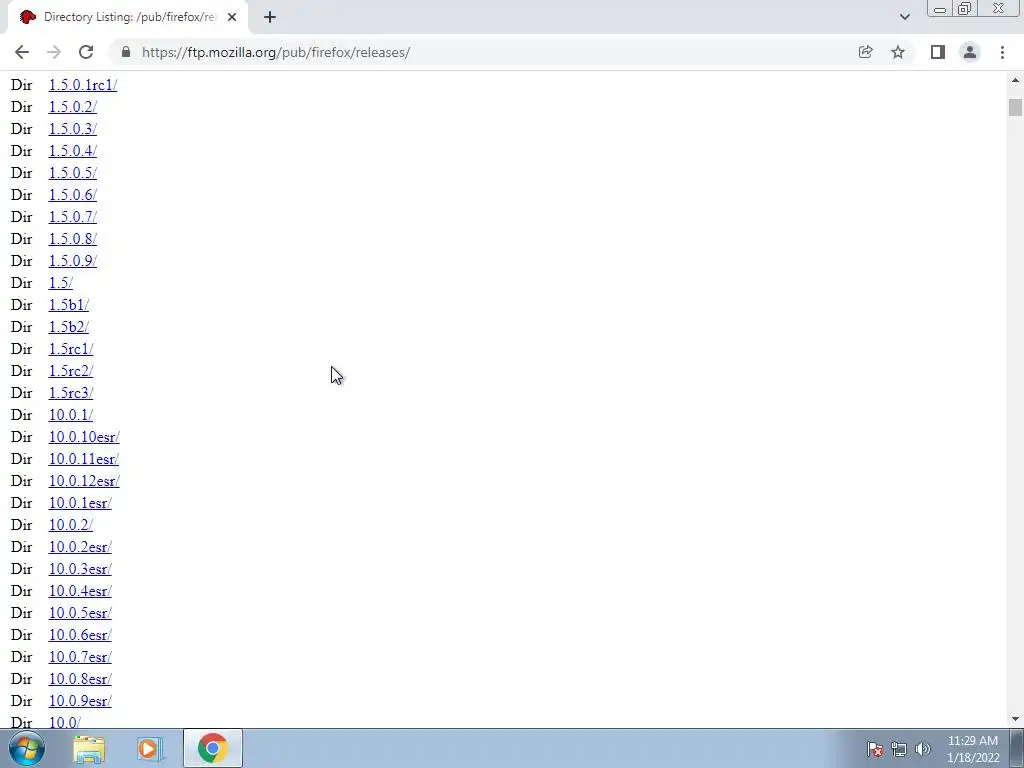The width and height of the screenshot is (1024, 768).
Task: Open the 10.0.6esr/ directory
Action: click(x=80, y=635)
